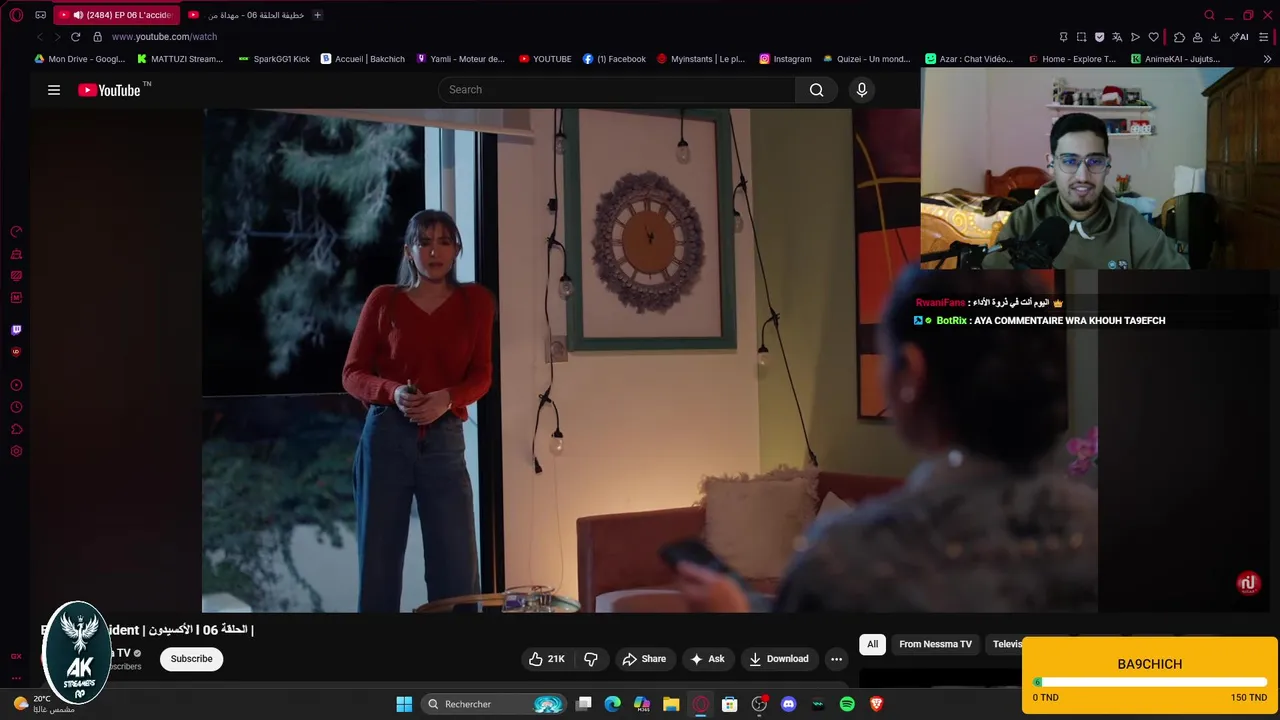Switch to the Arabic-titled second tab
This screenshot has height=720, width=1280.
pyautogui.click(x=246, y=15)
